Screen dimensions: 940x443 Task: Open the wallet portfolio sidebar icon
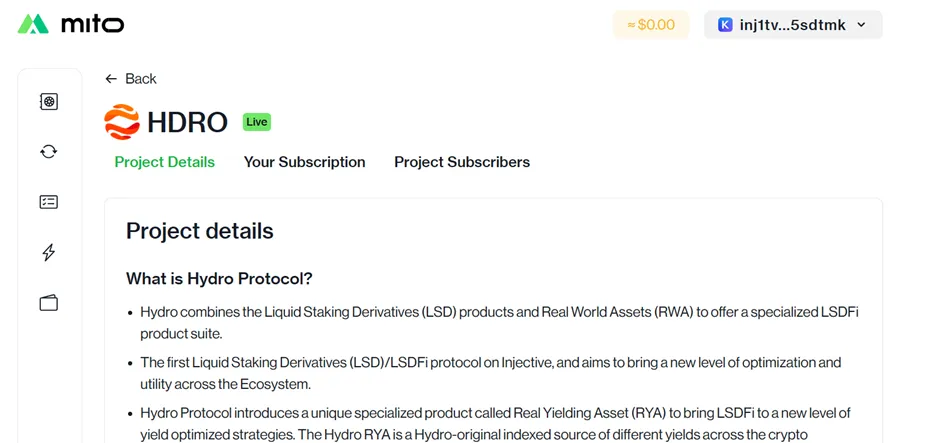[49, 303]
